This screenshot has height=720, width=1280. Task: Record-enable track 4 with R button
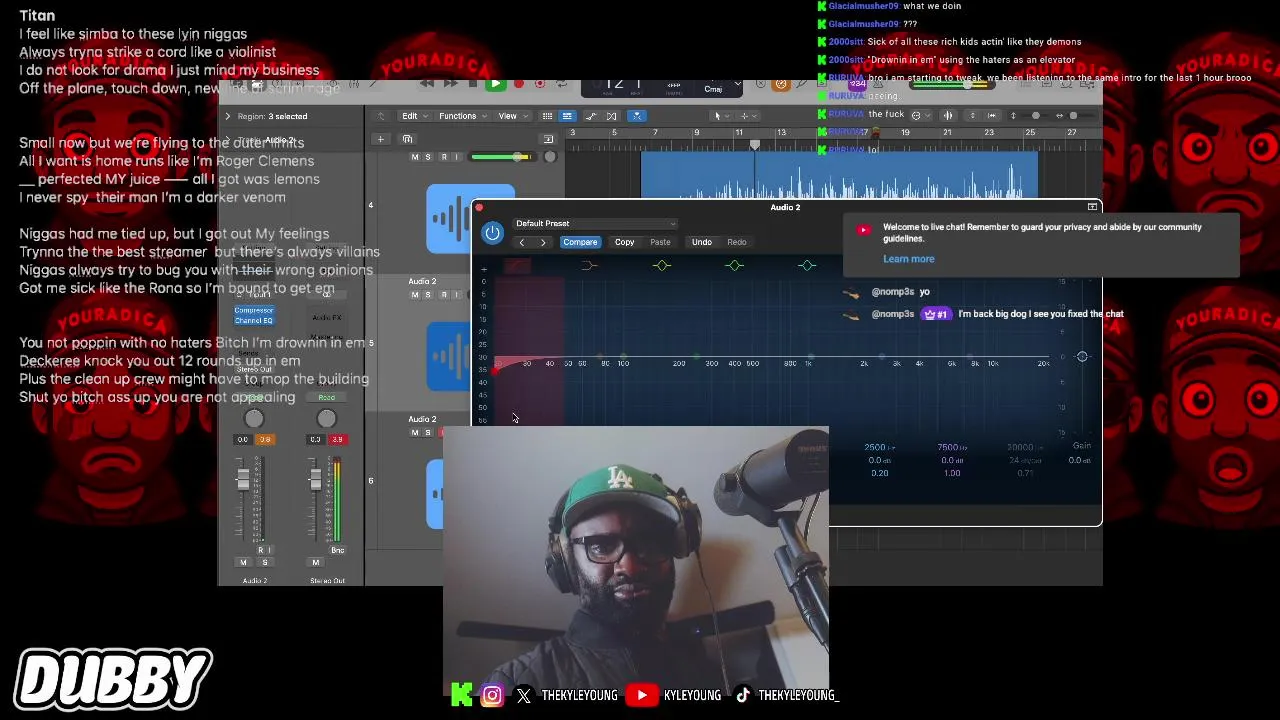pos(443,157)
